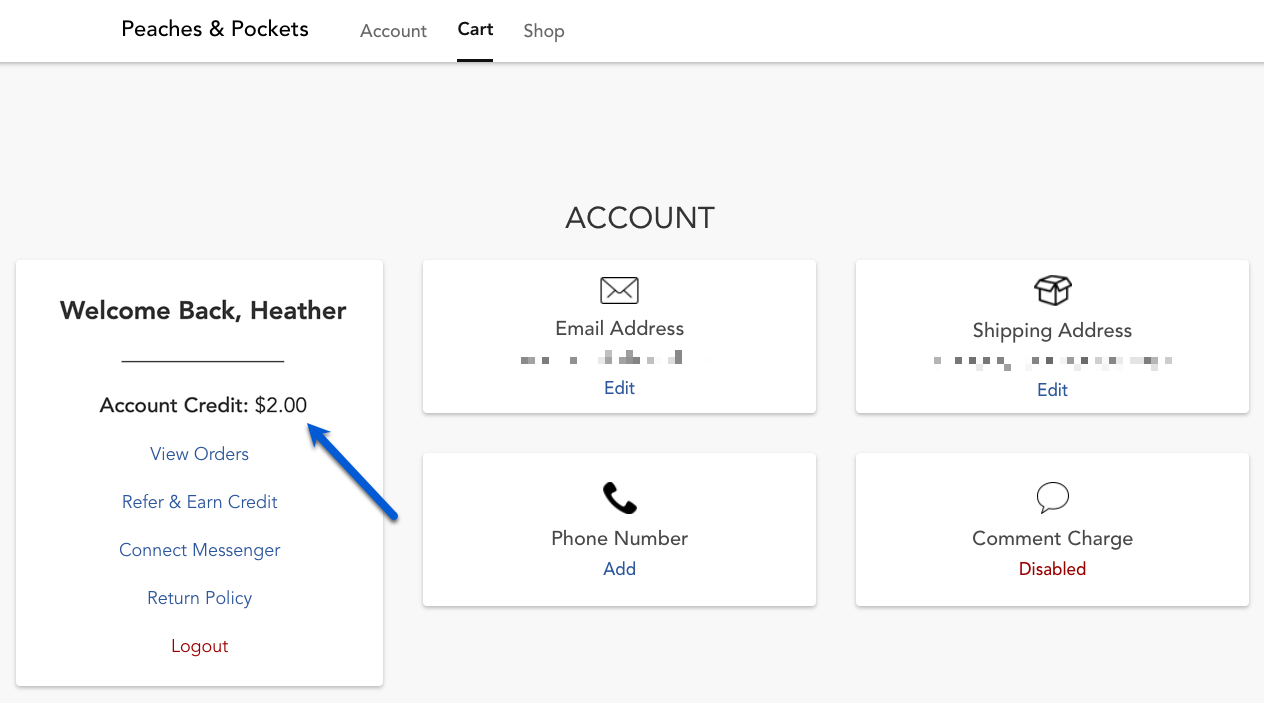This screenshot has height=703, width=1264.
Task: Select the Connect Messenger link
Action: tap(199, 550)
